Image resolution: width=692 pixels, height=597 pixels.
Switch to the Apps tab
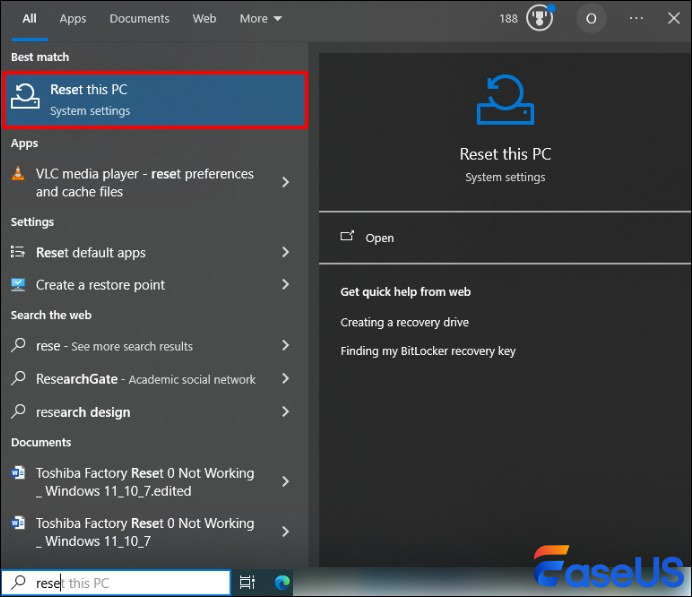click(73, 18)
